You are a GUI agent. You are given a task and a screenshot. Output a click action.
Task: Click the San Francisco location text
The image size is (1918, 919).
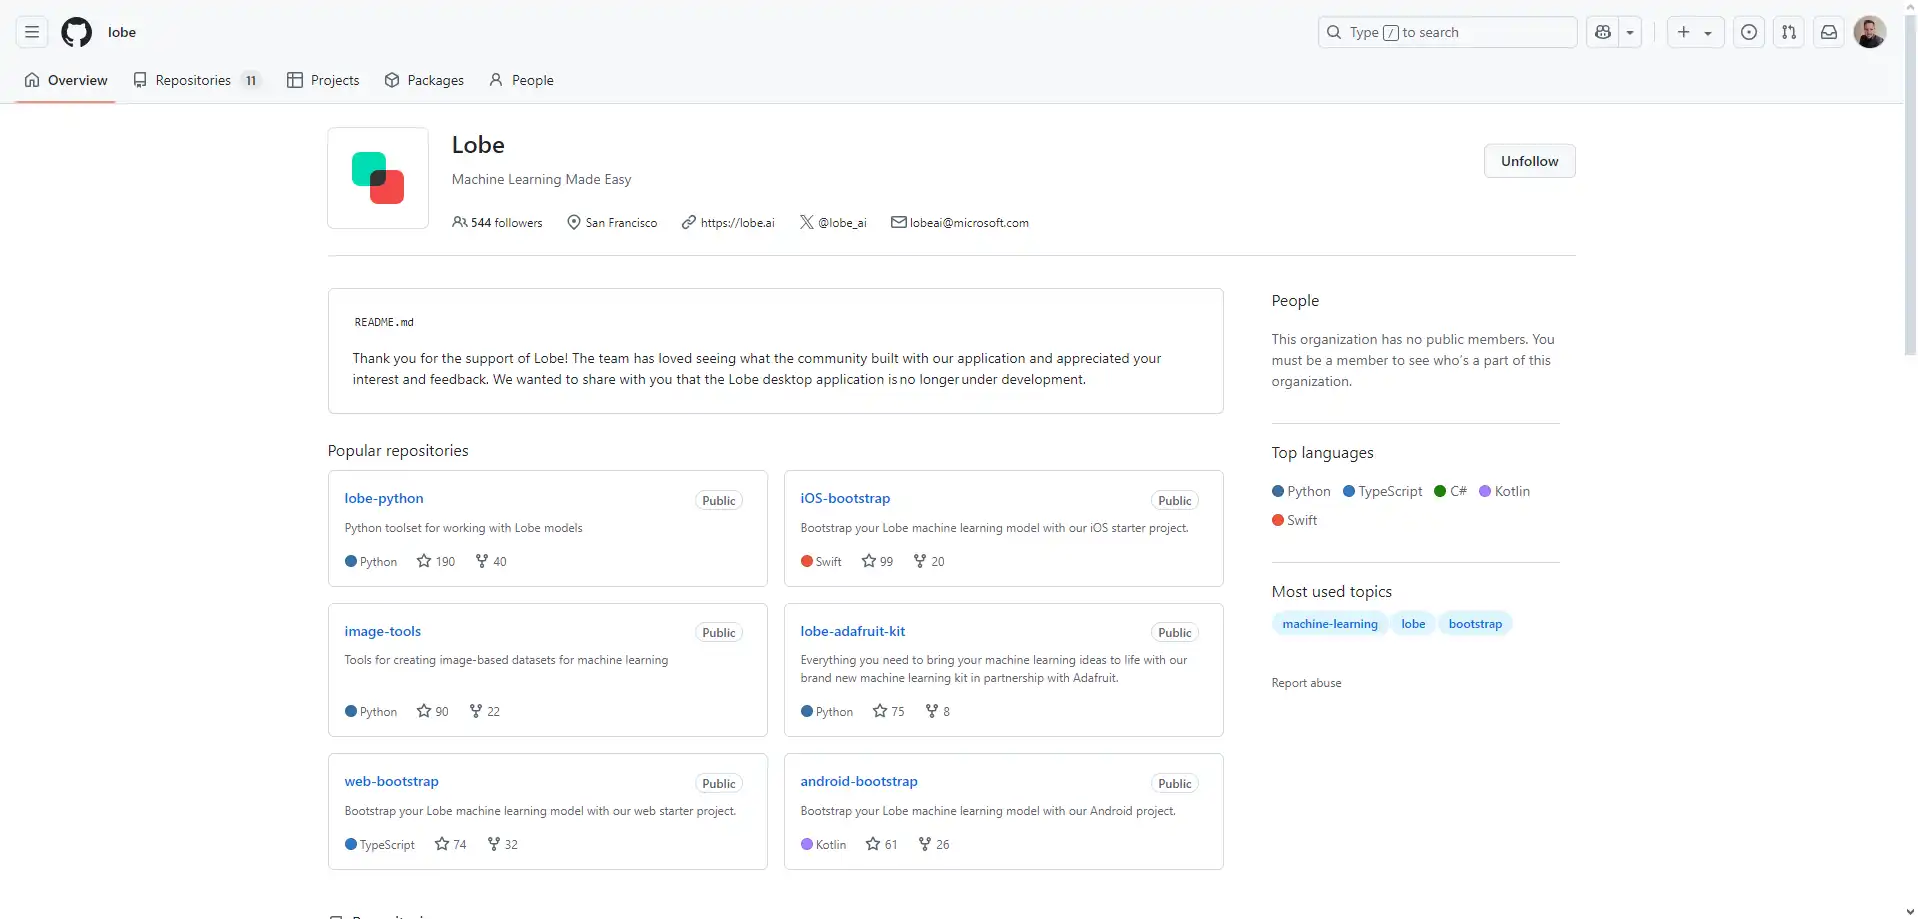coord(621,223)
